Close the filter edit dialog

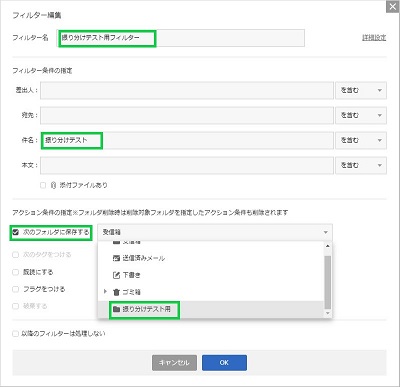[392, 7]
